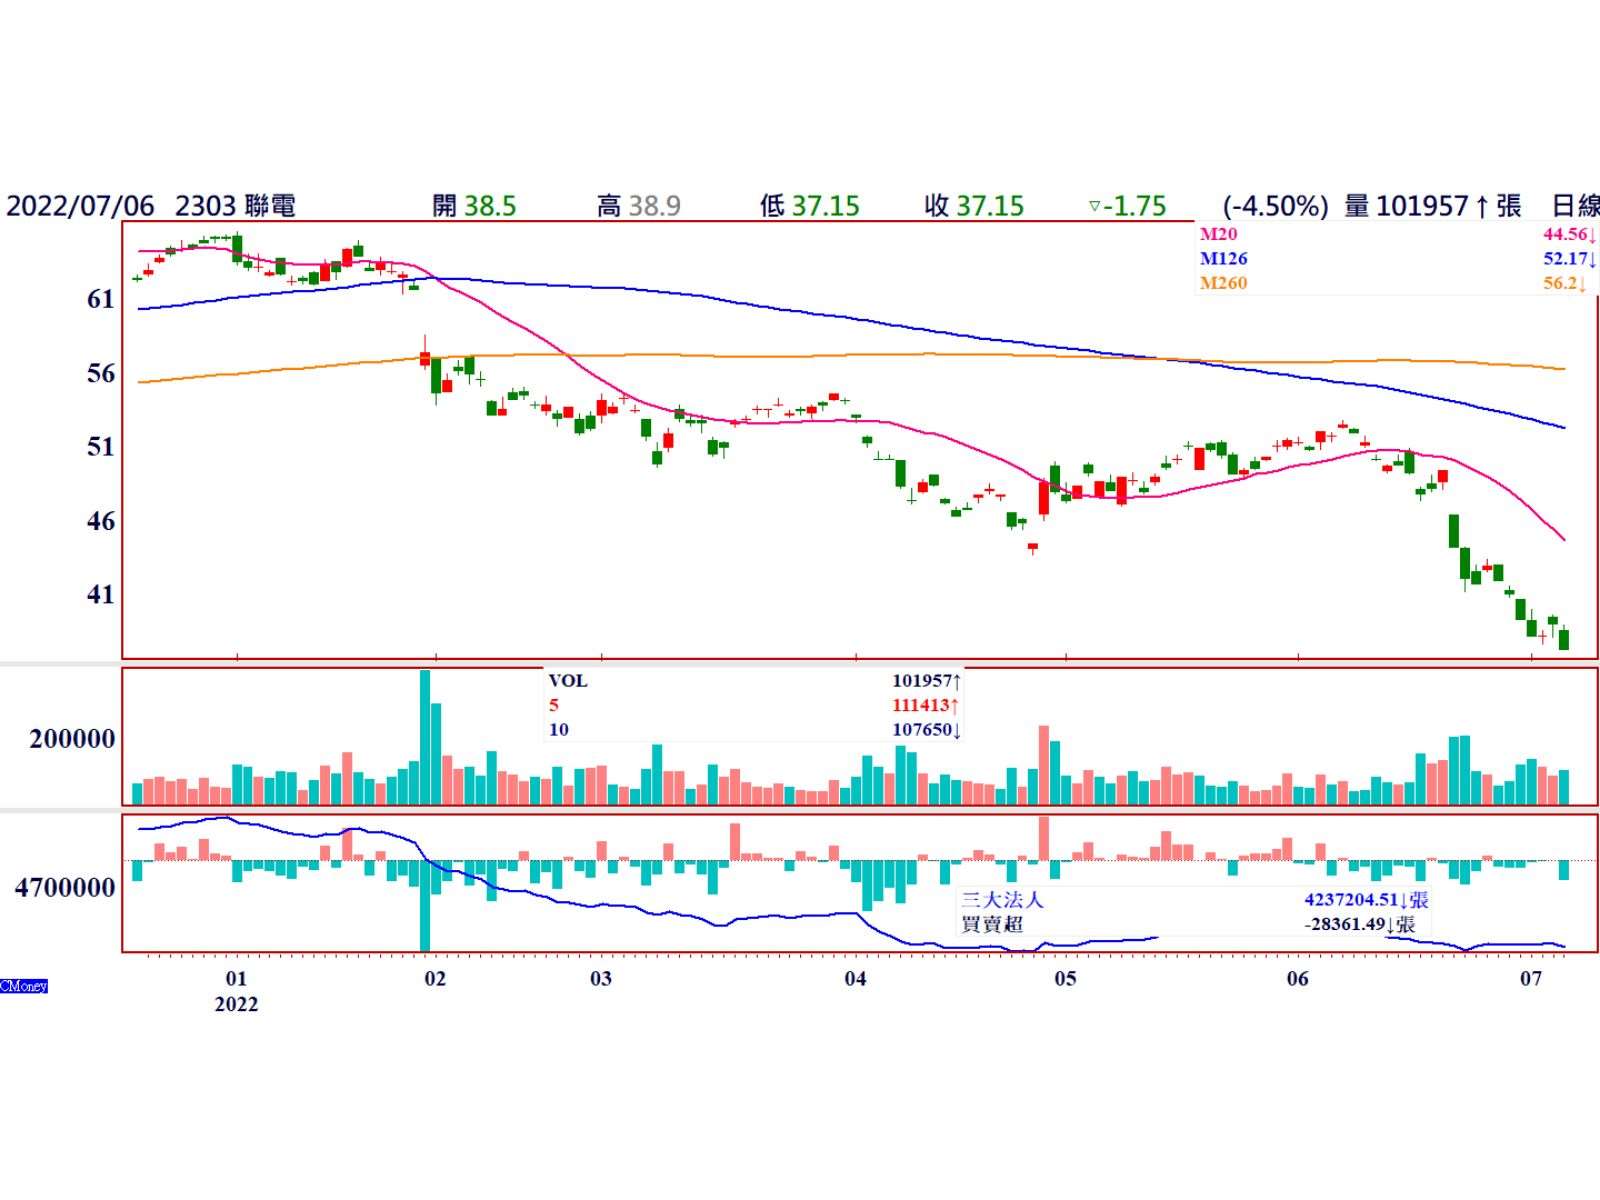This screenshot has width=1600, height=1200.
Task: Select the 買賣超 value -28361.49
Action: coord(1360,924)
